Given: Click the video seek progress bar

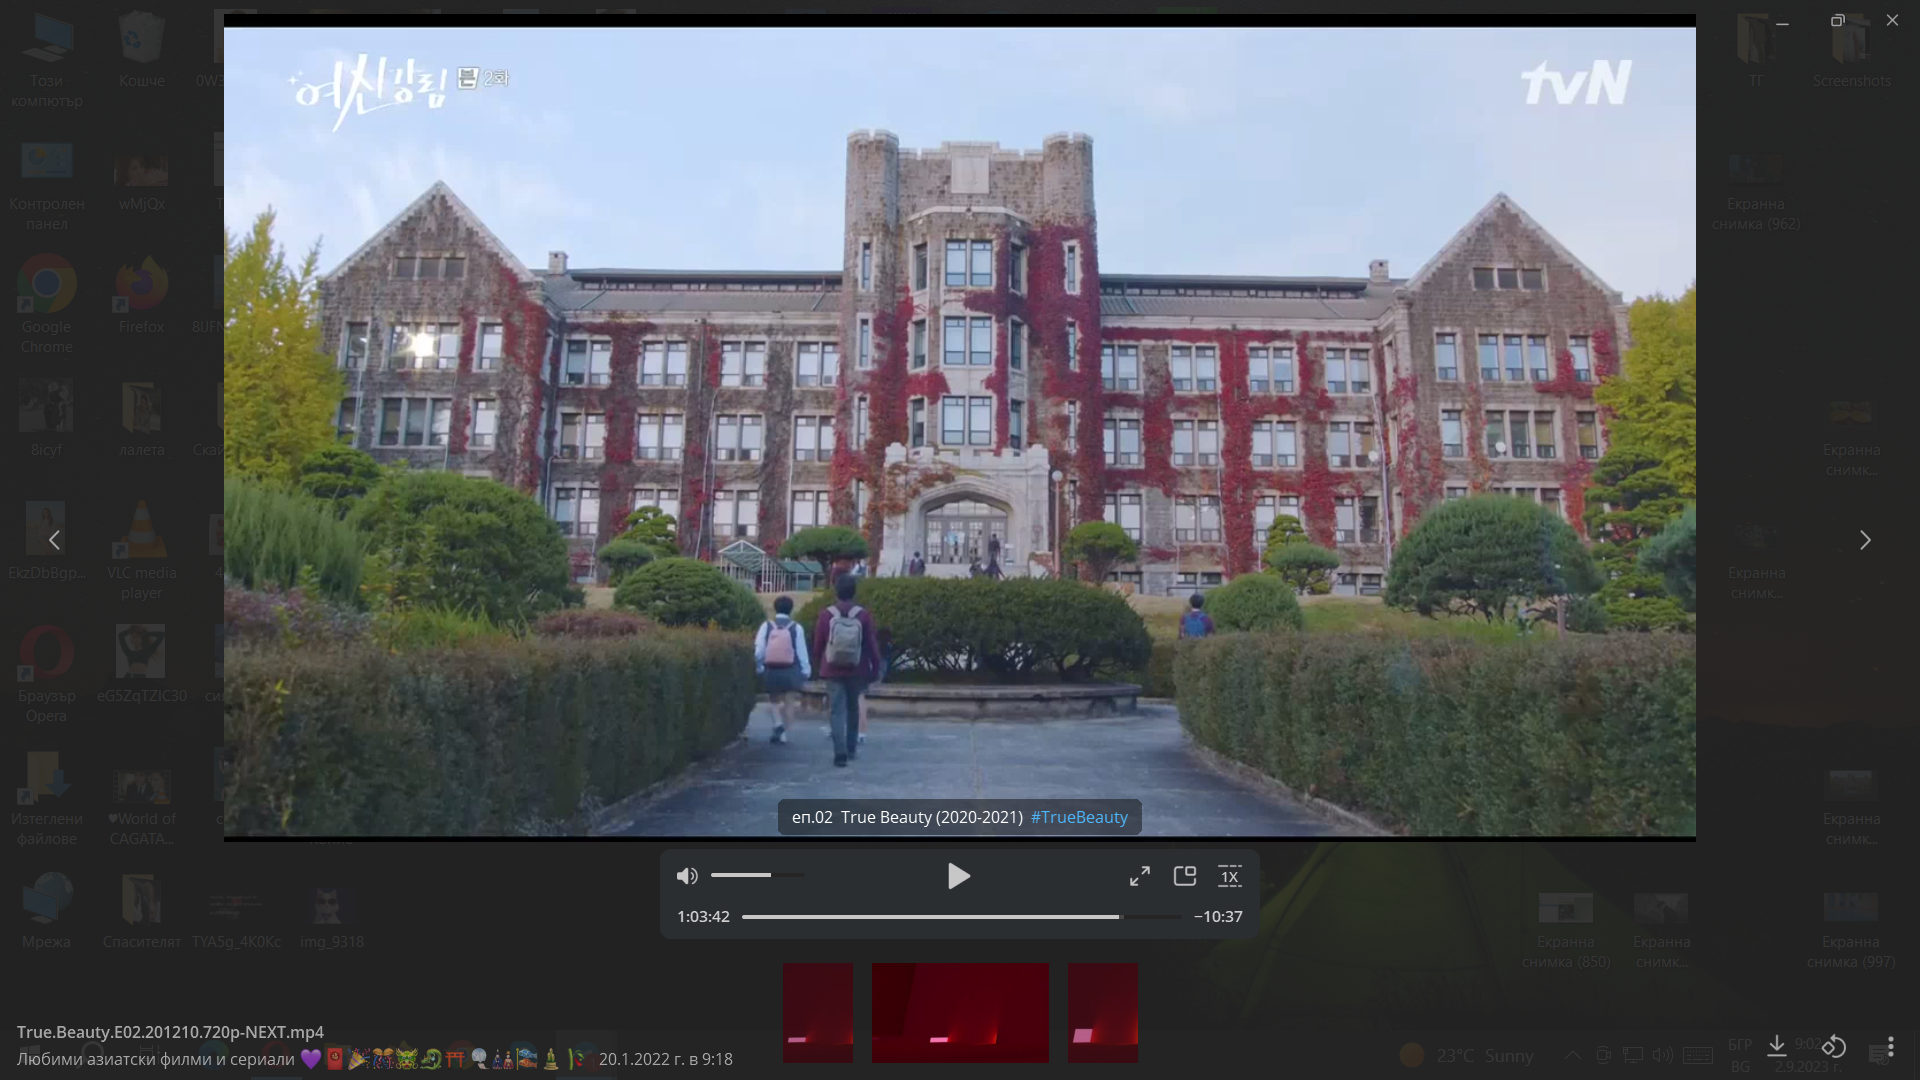Looking at the screenshot, I should click(960, 916).
